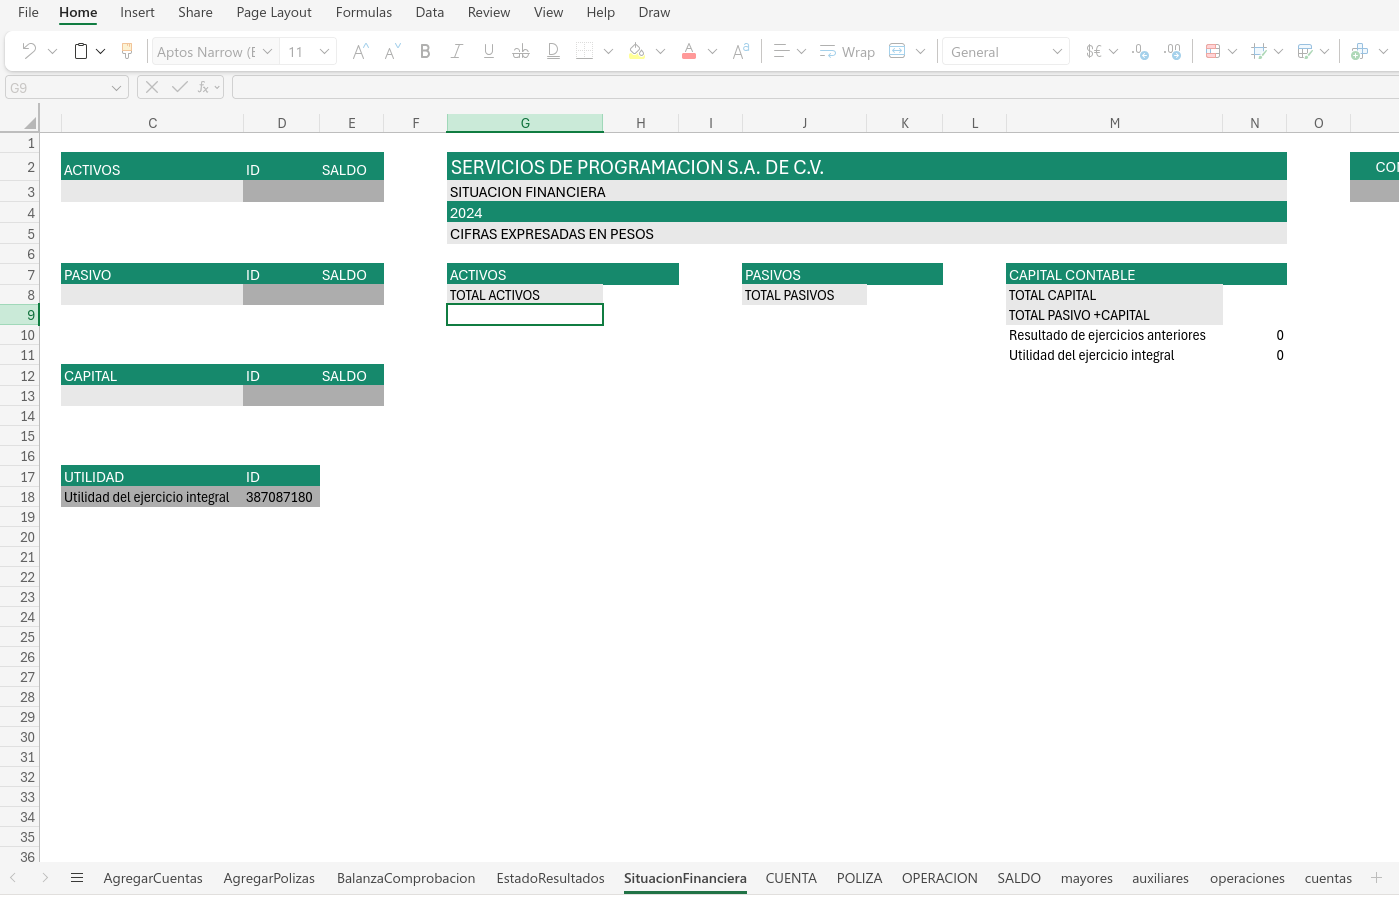1399x901 pixels.
Task: Apply yellow fill color bucket
Action: tap(637, 51)
